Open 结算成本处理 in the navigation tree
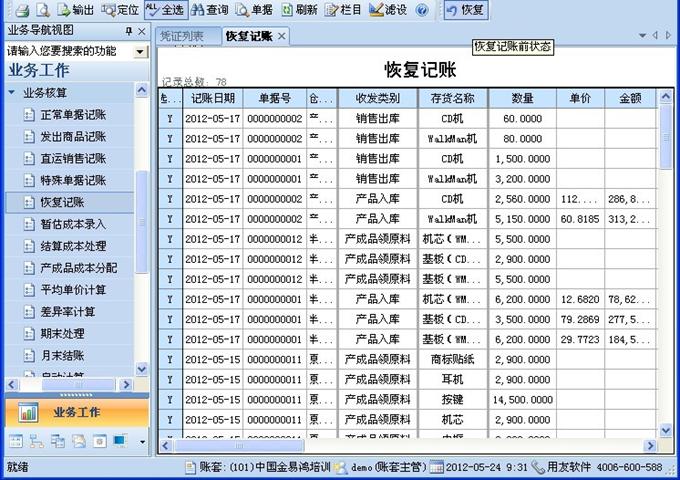This screenshot has width=680, height=480. [73, 246]
